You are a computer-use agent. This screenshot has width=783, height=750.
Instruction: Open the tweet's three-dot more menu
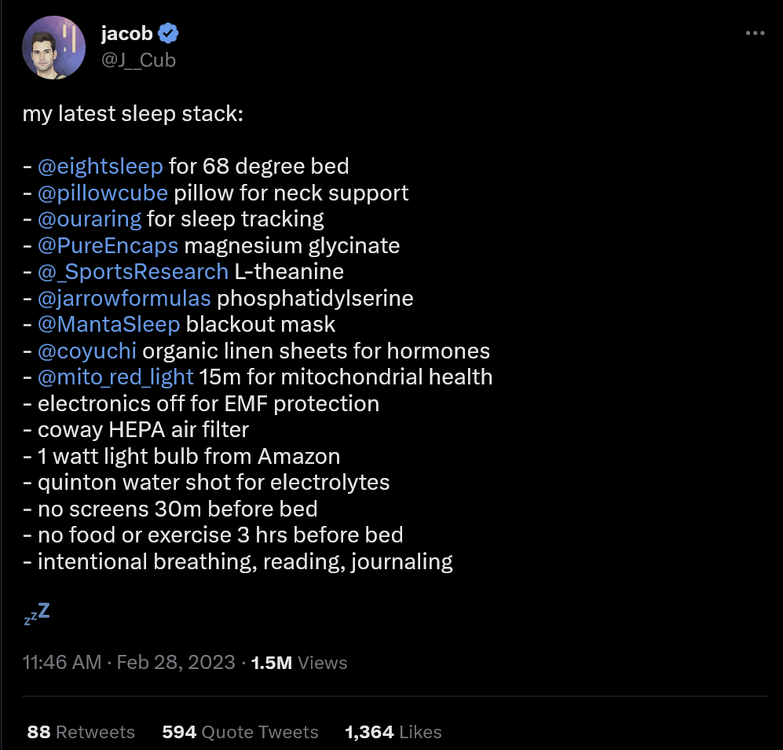coord(755,33)
